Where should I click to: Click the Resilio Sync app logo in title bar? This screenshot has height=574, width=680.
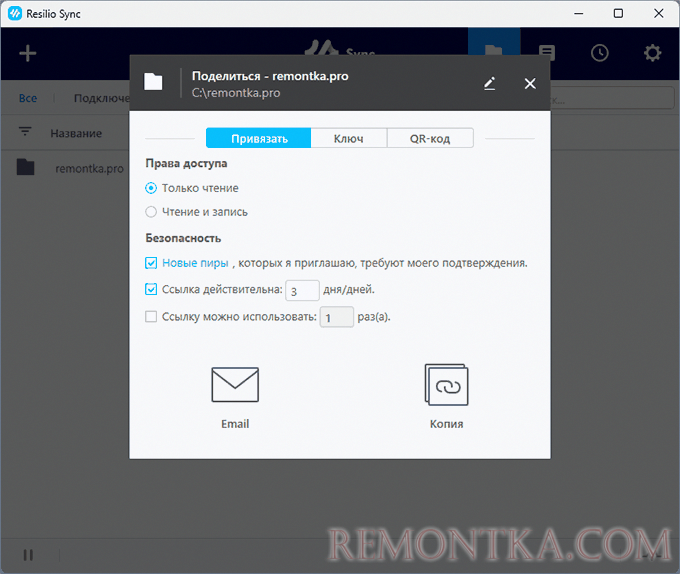point(15,14)
